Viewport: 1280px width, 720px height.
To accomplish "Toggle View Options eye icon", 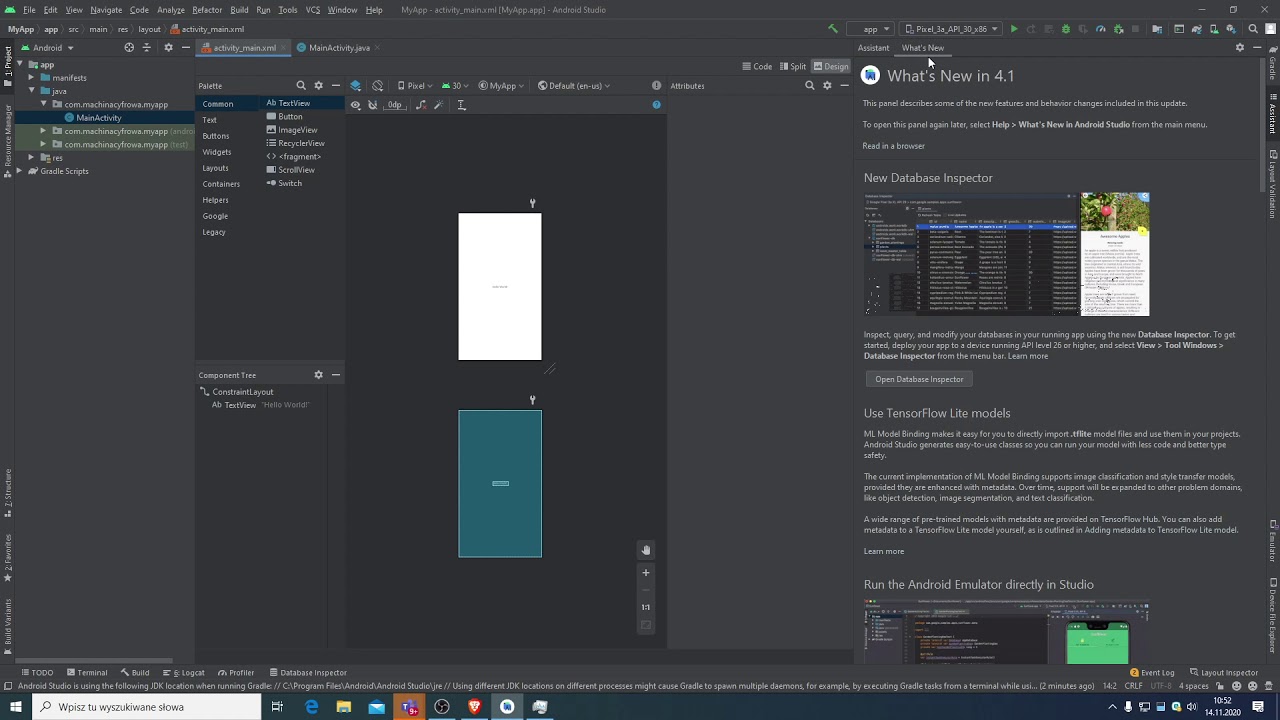I will pos(355,105).
